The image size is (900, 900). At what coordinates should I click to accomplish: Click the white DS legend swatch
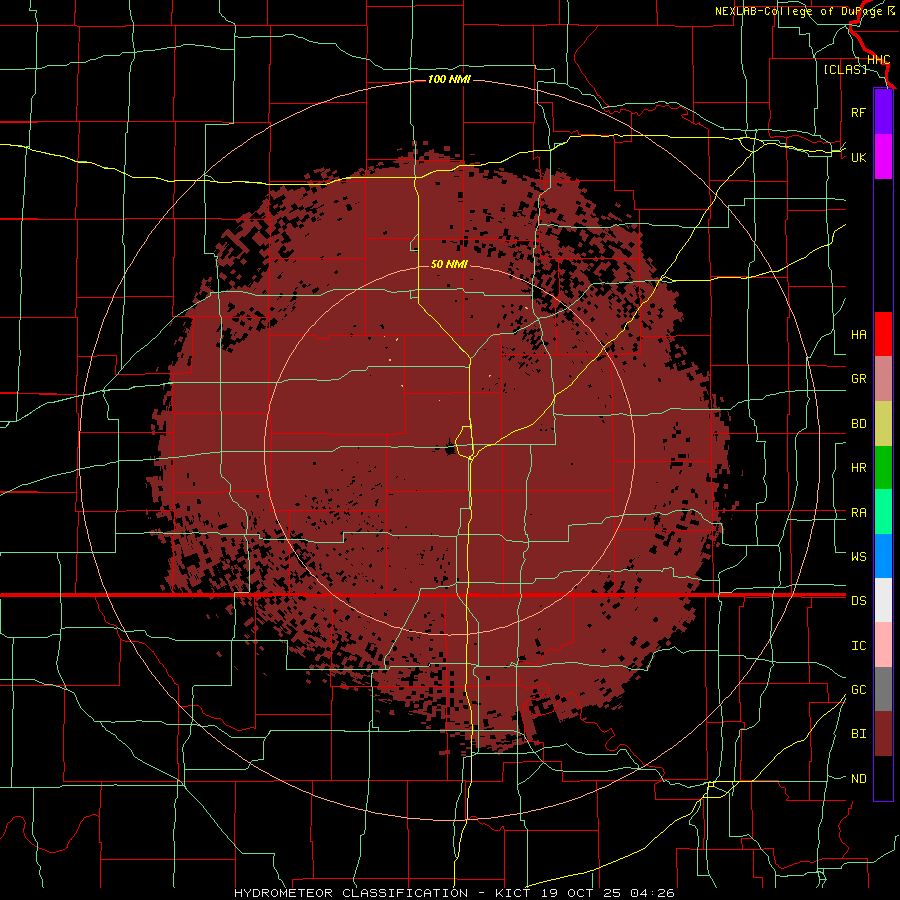point(883,600)
